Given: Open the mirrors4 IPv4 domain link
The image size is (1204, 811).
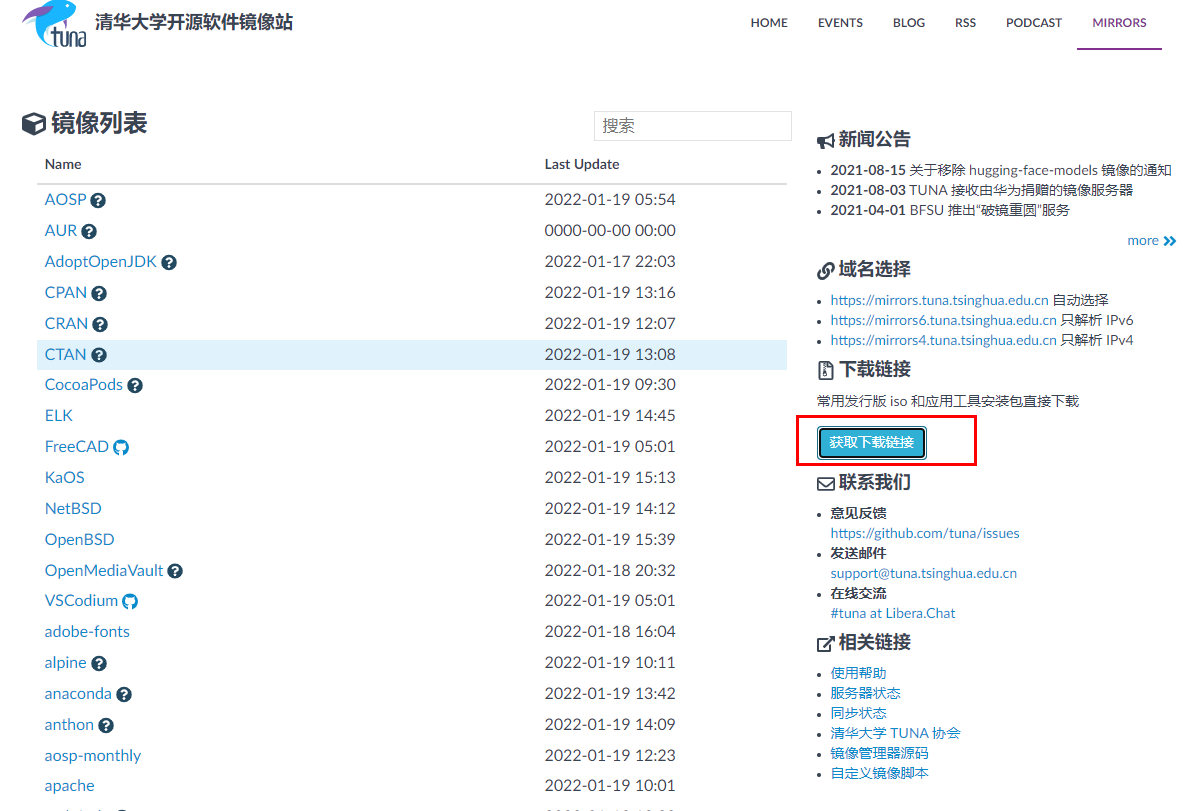Looking at the screenshot, I should [944, 340].
